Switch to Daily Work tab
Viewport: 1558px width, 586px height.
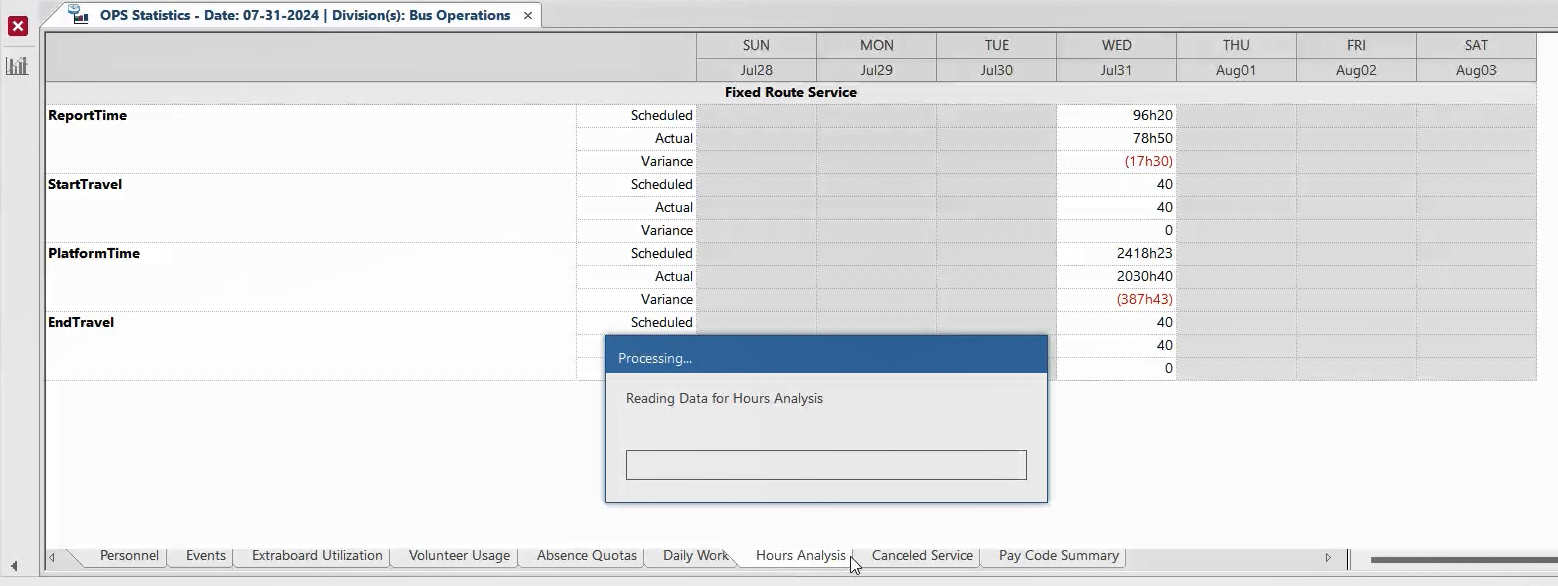click(695, 556)
